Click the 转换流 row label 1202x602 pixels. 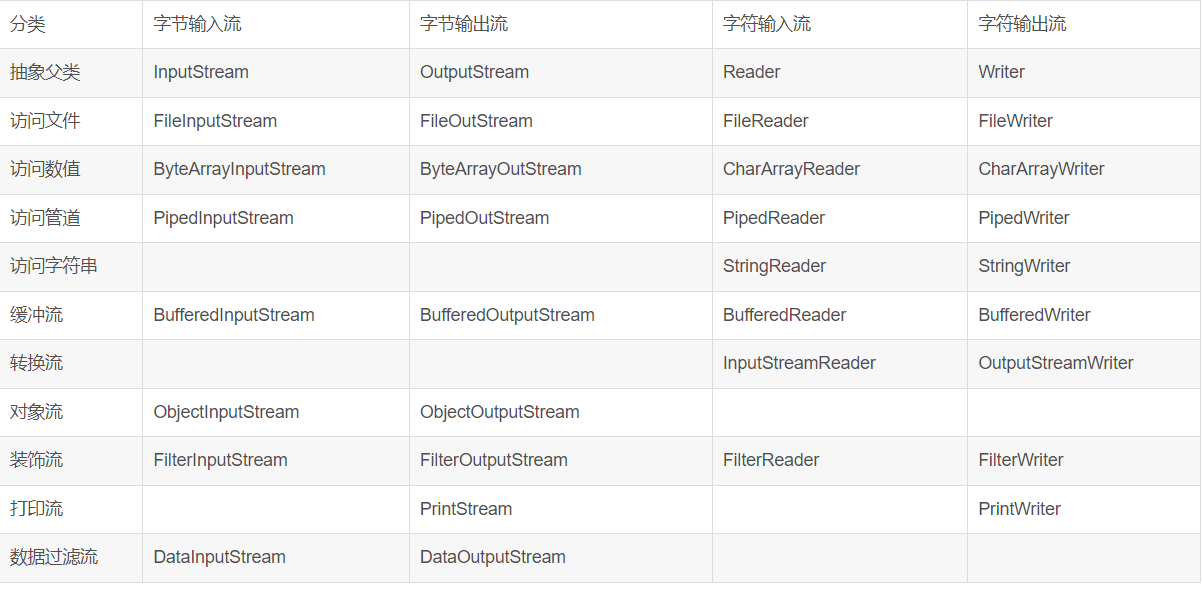(x=71, y=363)
